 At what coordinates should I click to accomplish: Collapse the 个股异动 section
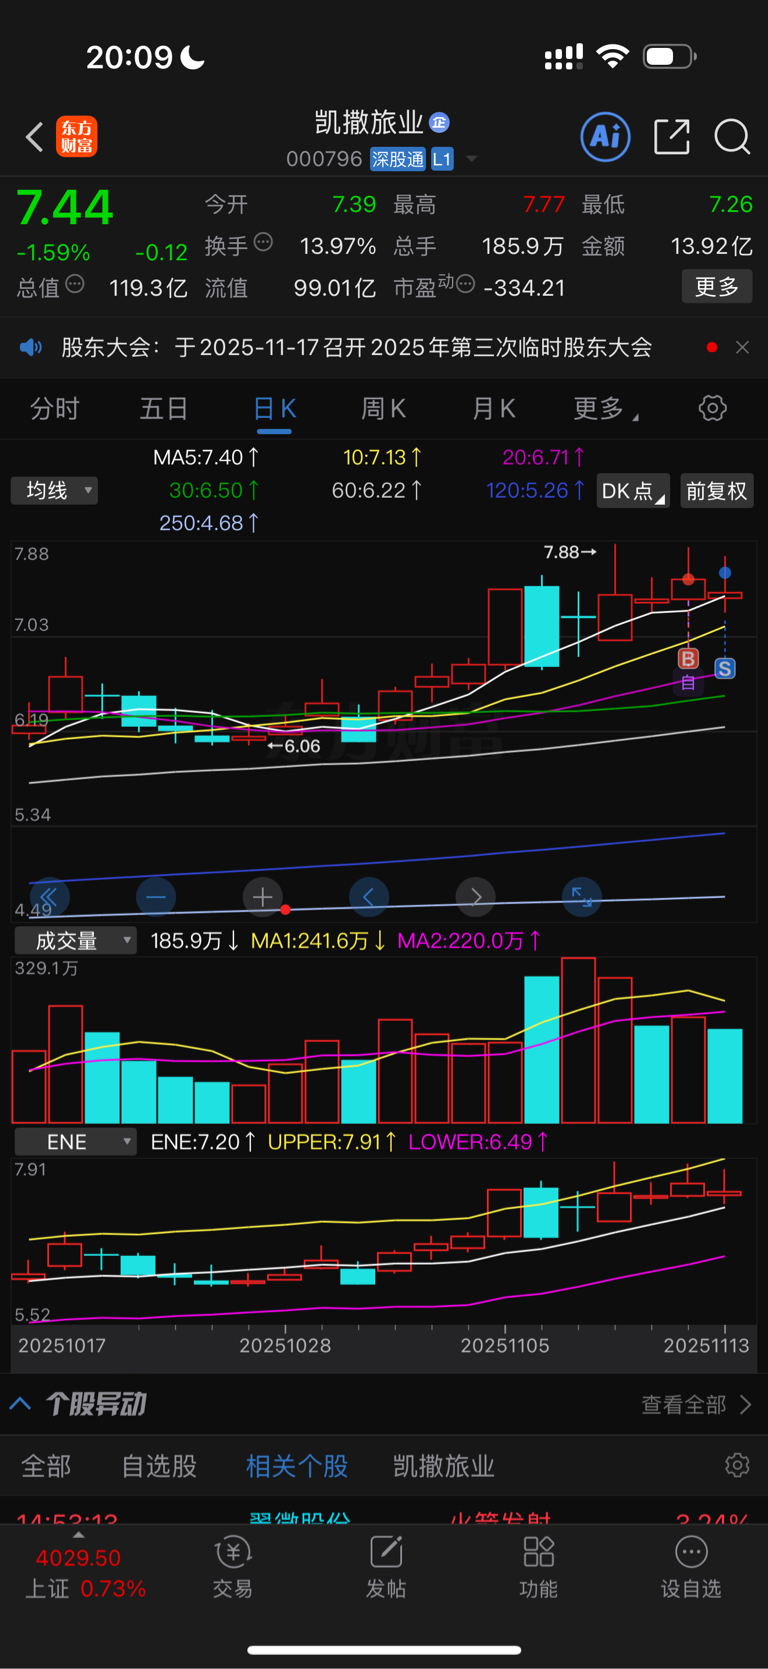[x=20, y=1404]
